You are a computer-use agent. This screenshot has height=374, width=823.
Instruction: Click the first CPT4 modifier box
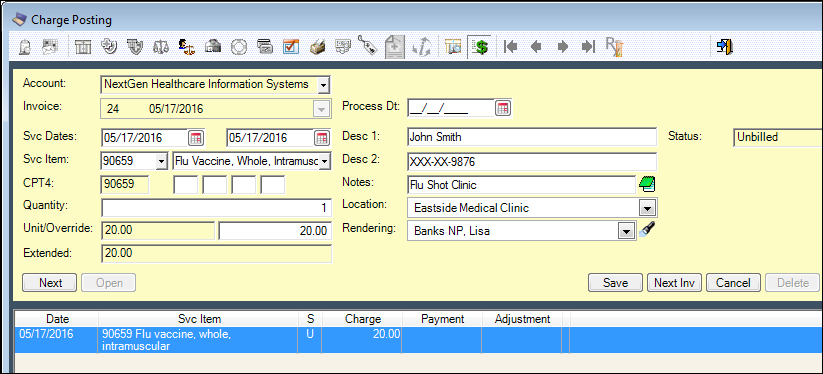coord(186,185)
